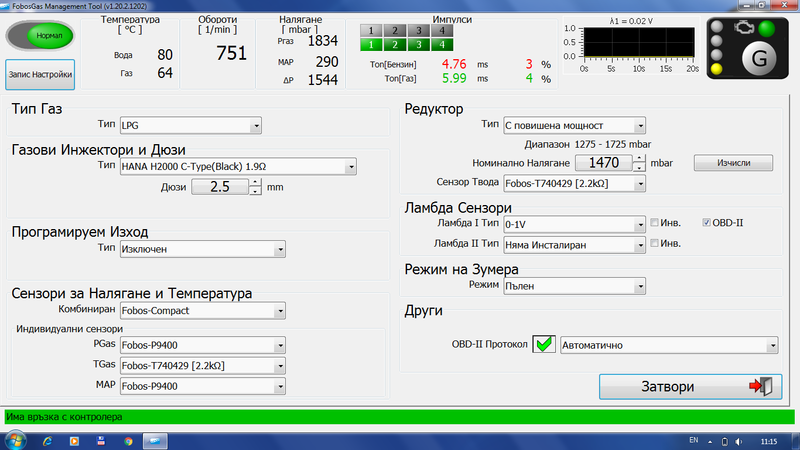The image size is (800, 450).
Task: Increase Дюзи nozzle size with up arrow
Action: pyautogui.click(x=255, y=183)
